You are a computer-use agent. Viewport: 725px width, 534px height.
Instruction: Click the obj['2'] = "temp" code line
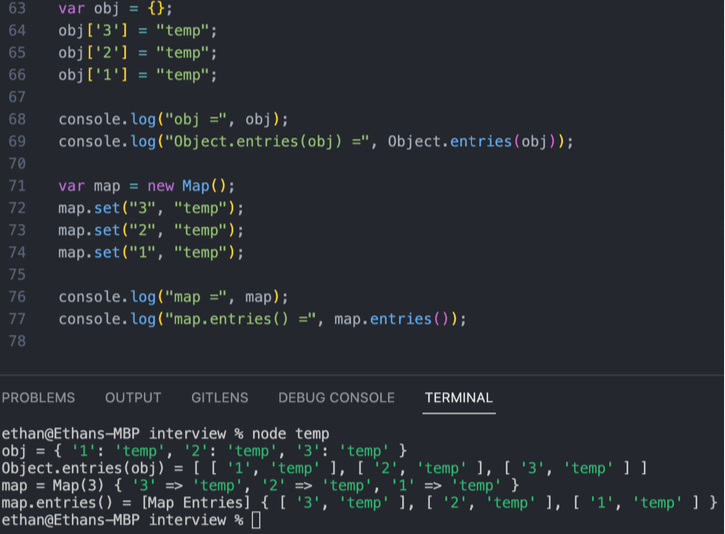(137, 53)
